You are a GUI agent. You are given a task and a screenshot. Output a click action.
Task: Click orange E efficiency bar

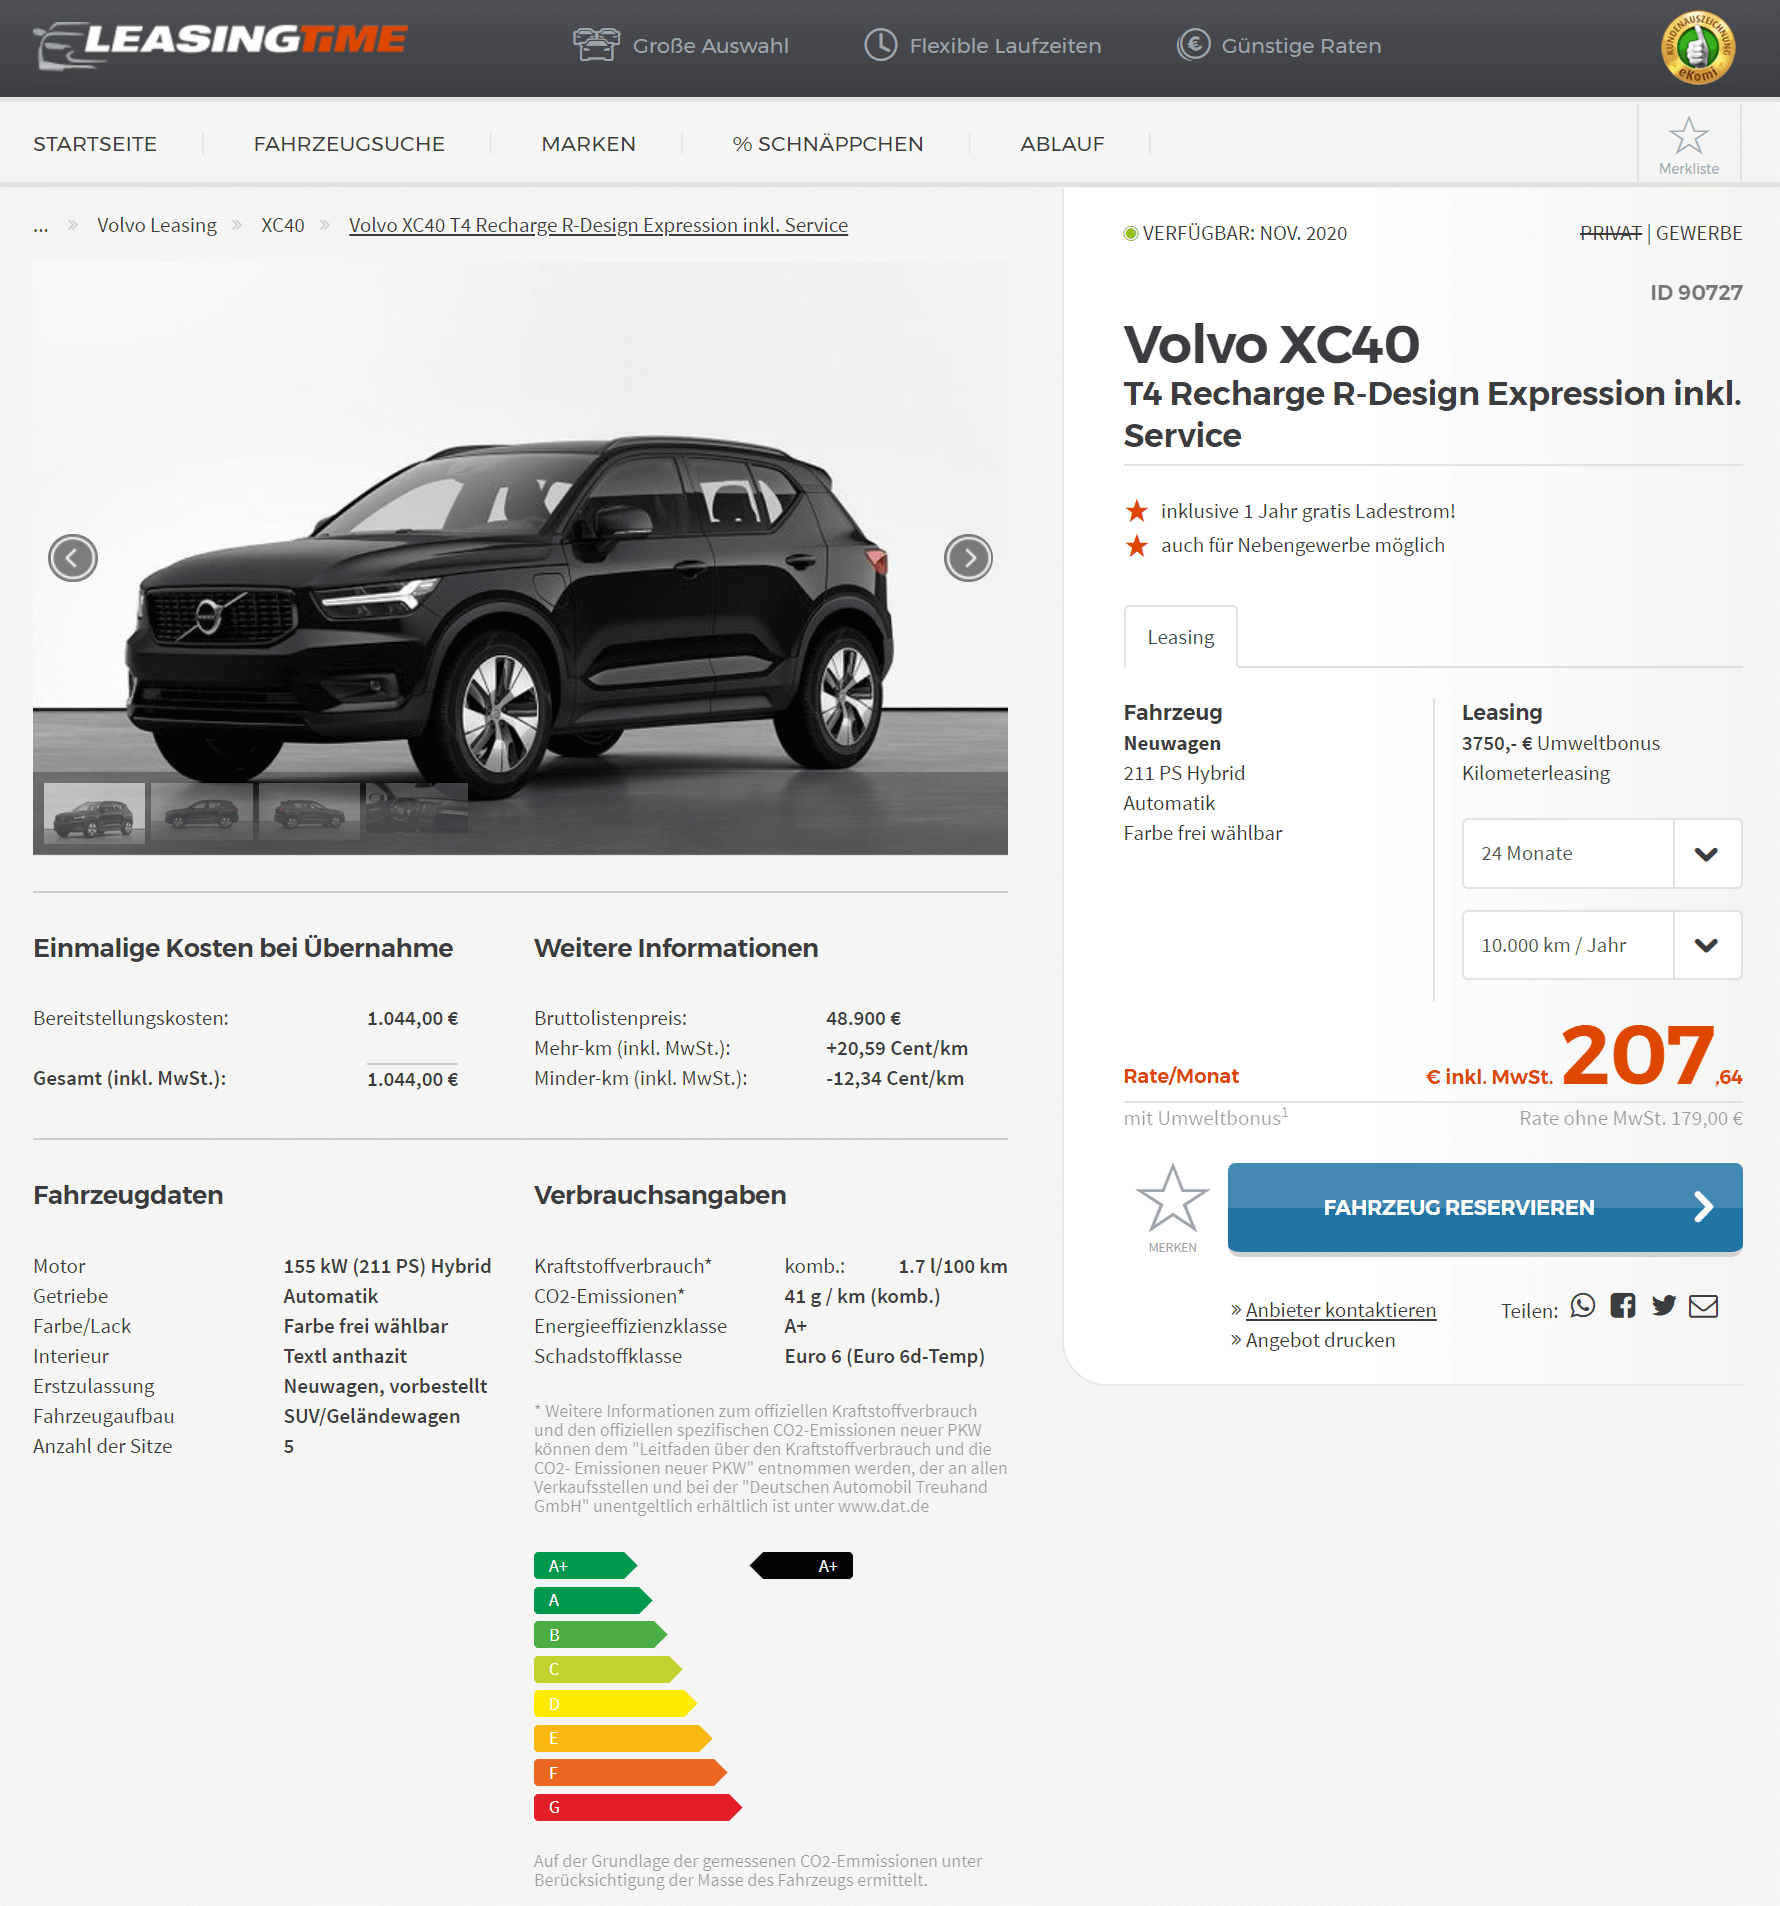623,1738
